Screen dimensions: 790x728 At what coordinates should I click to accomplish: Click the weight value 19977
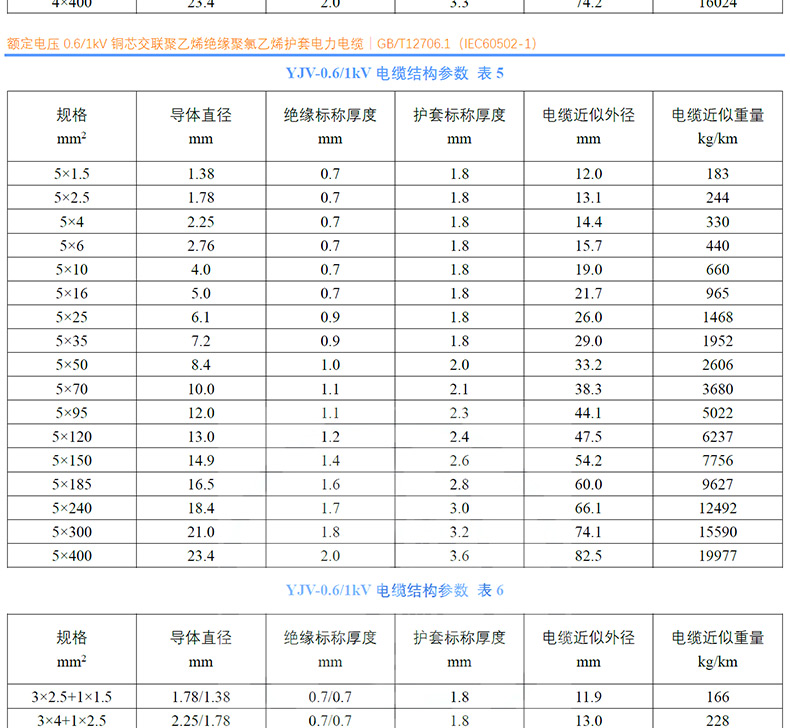point(718,556)
